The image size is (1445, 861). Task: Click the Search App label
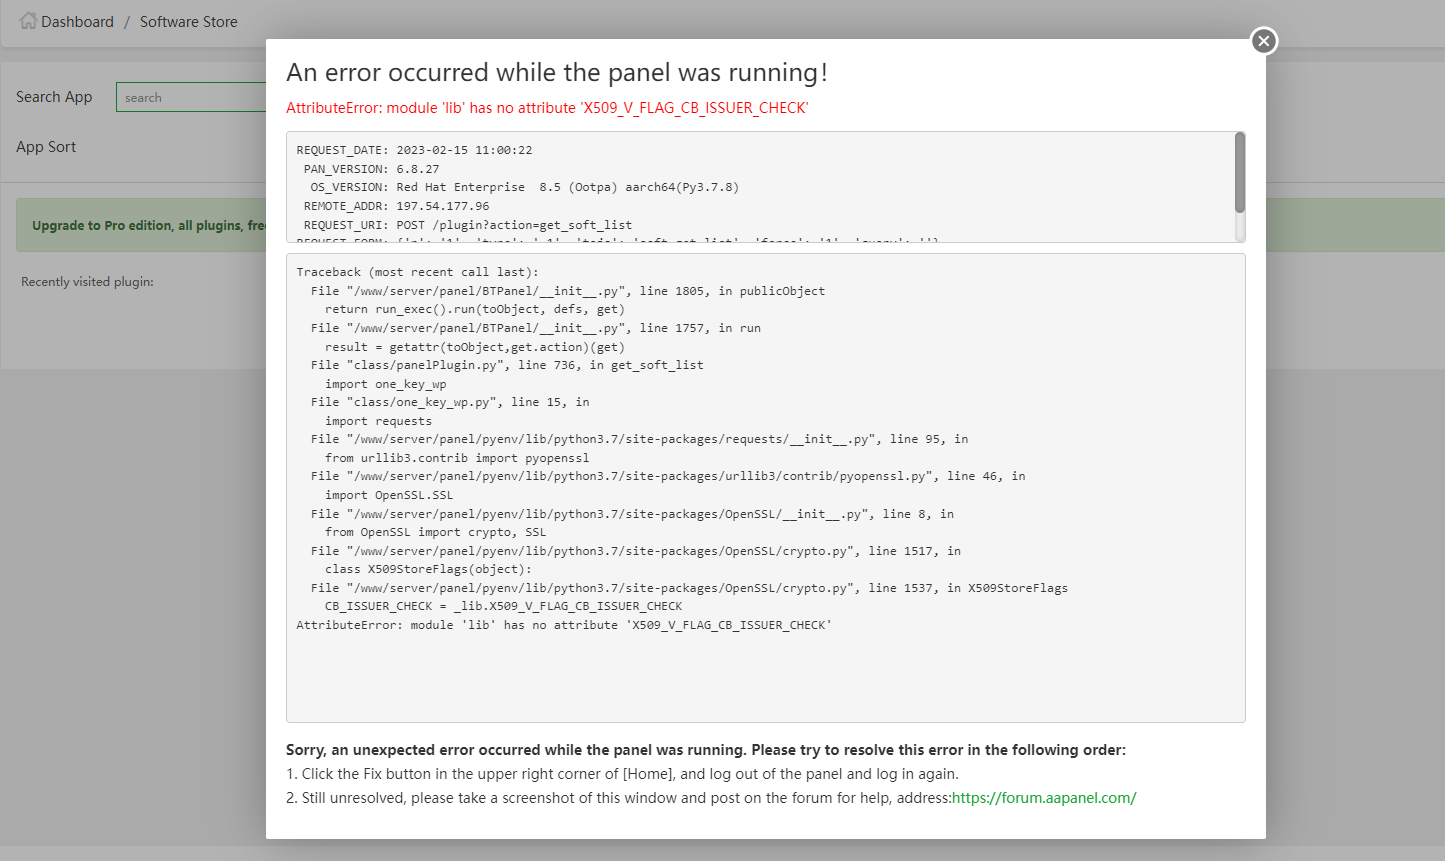point(54,97)
